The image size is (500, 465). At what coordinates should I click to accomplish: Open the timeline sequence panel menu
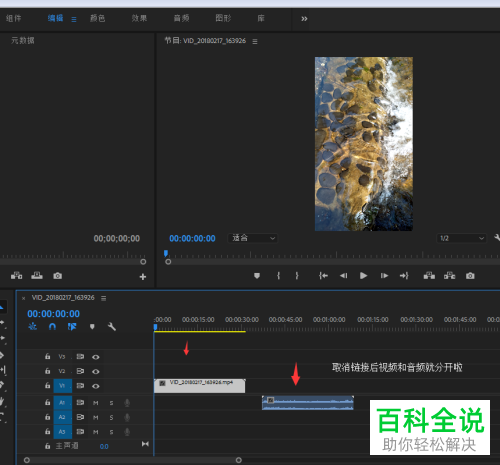tap(104, 298)
